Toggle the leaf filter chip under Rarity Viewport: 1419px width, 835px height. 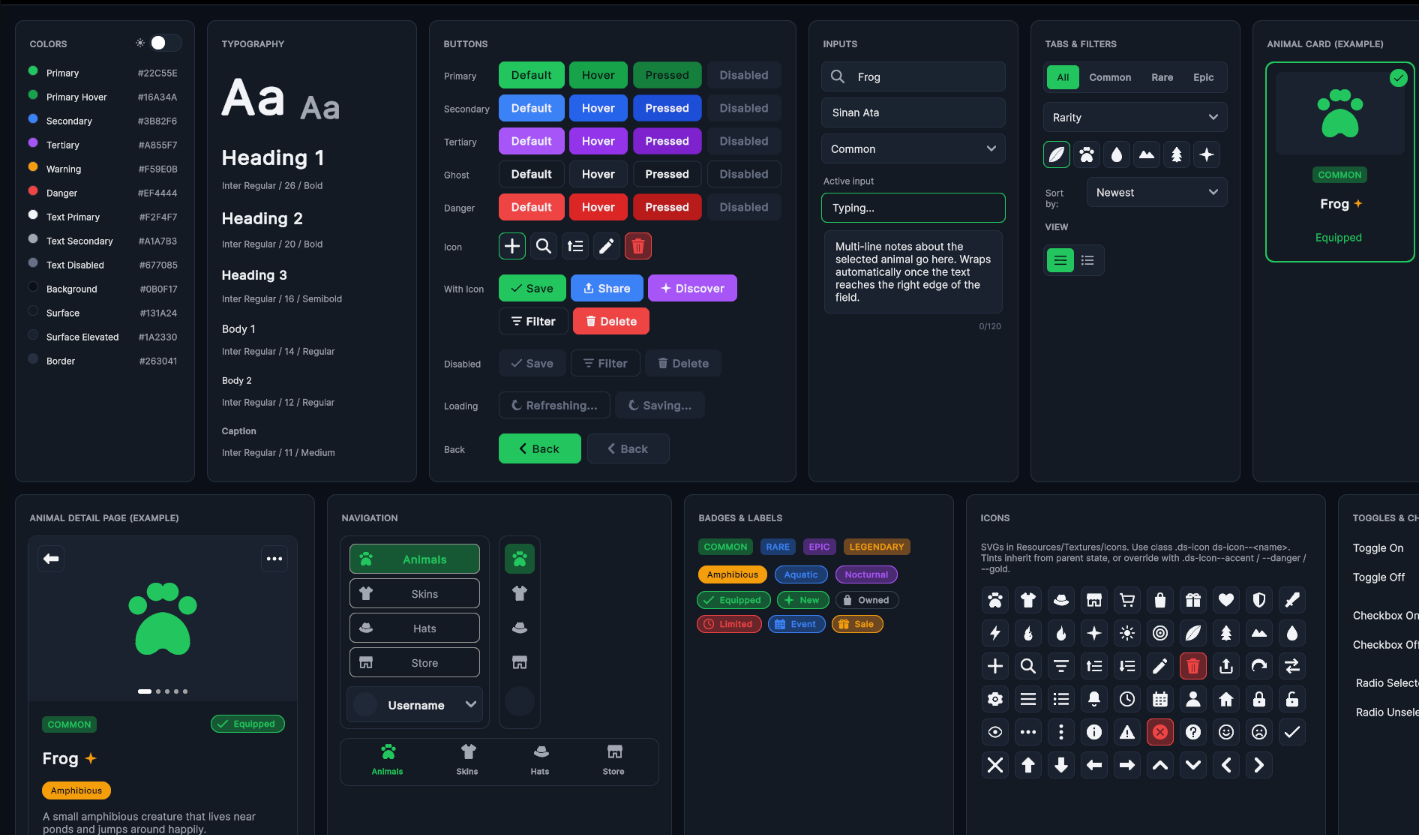(1057, 154)
